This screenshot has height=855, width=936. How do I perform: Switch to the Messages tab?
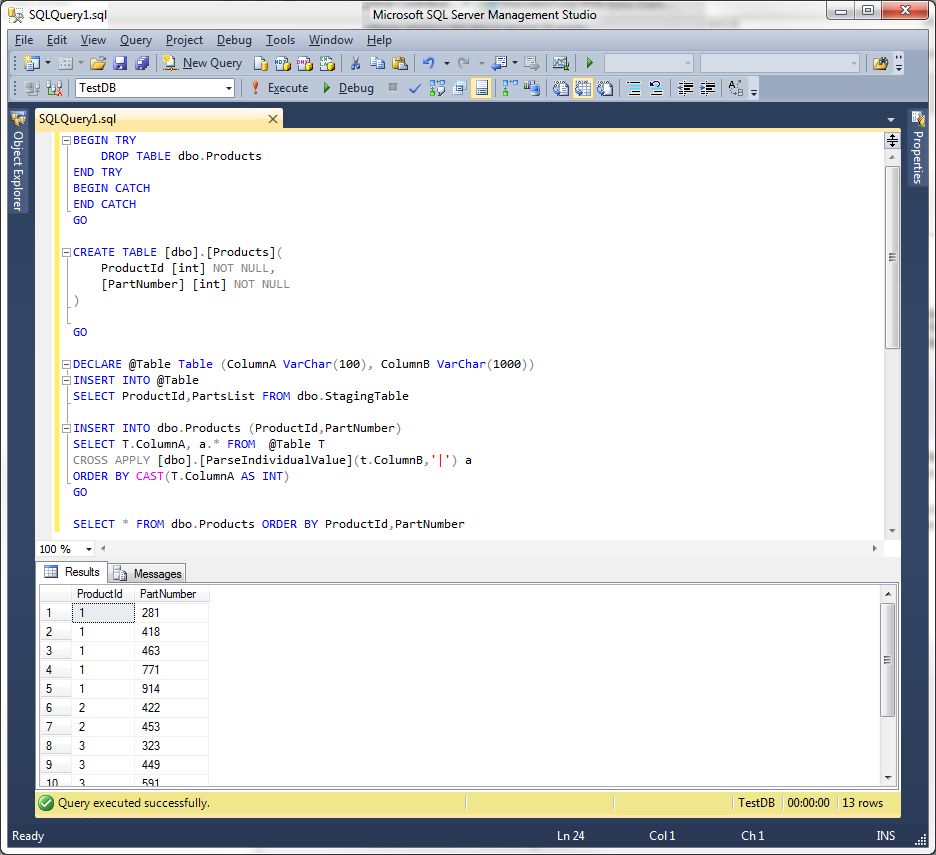tap(148, 573)
